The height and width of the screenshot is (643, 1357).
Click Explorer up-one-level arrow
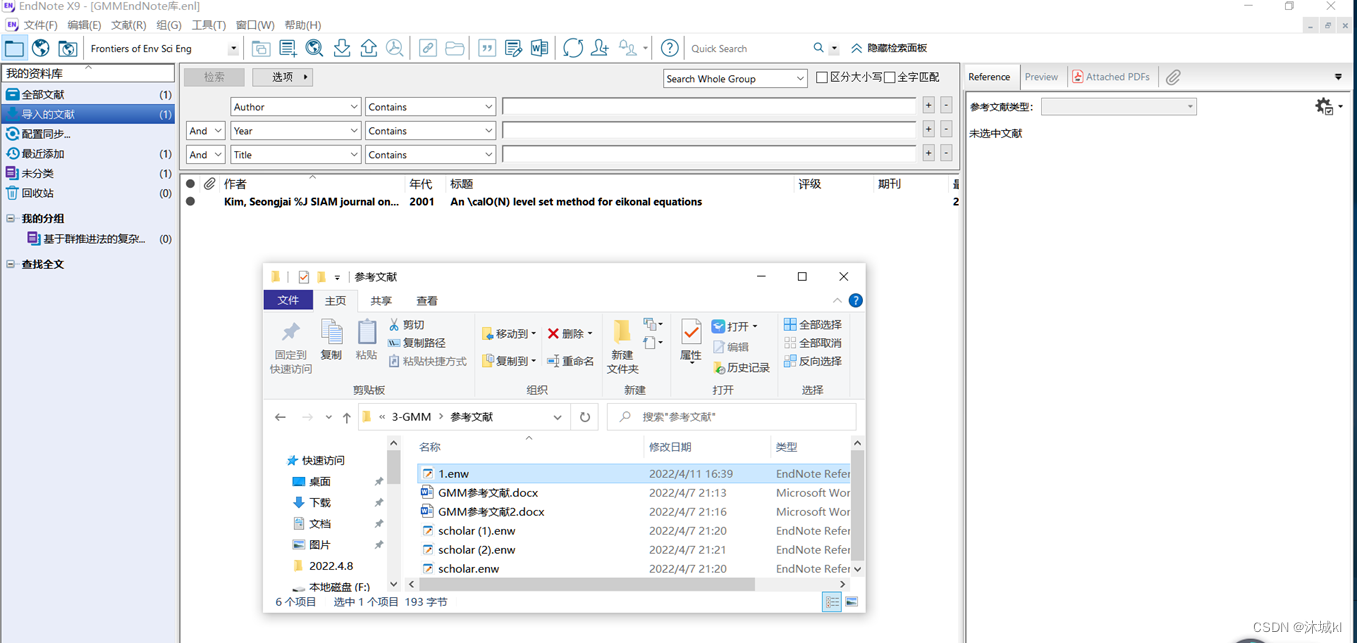(346, 417)
